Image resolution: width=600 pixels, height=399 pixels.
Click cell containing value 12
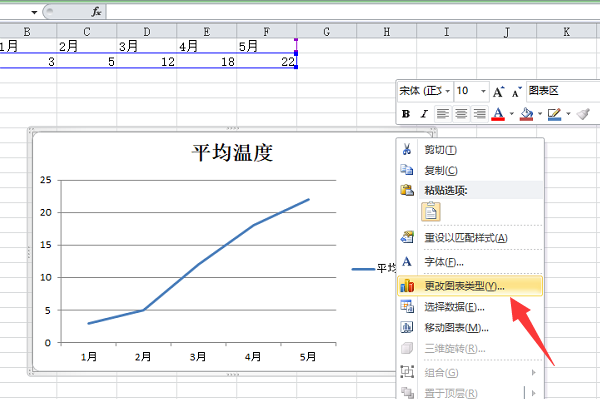(147, 61)
